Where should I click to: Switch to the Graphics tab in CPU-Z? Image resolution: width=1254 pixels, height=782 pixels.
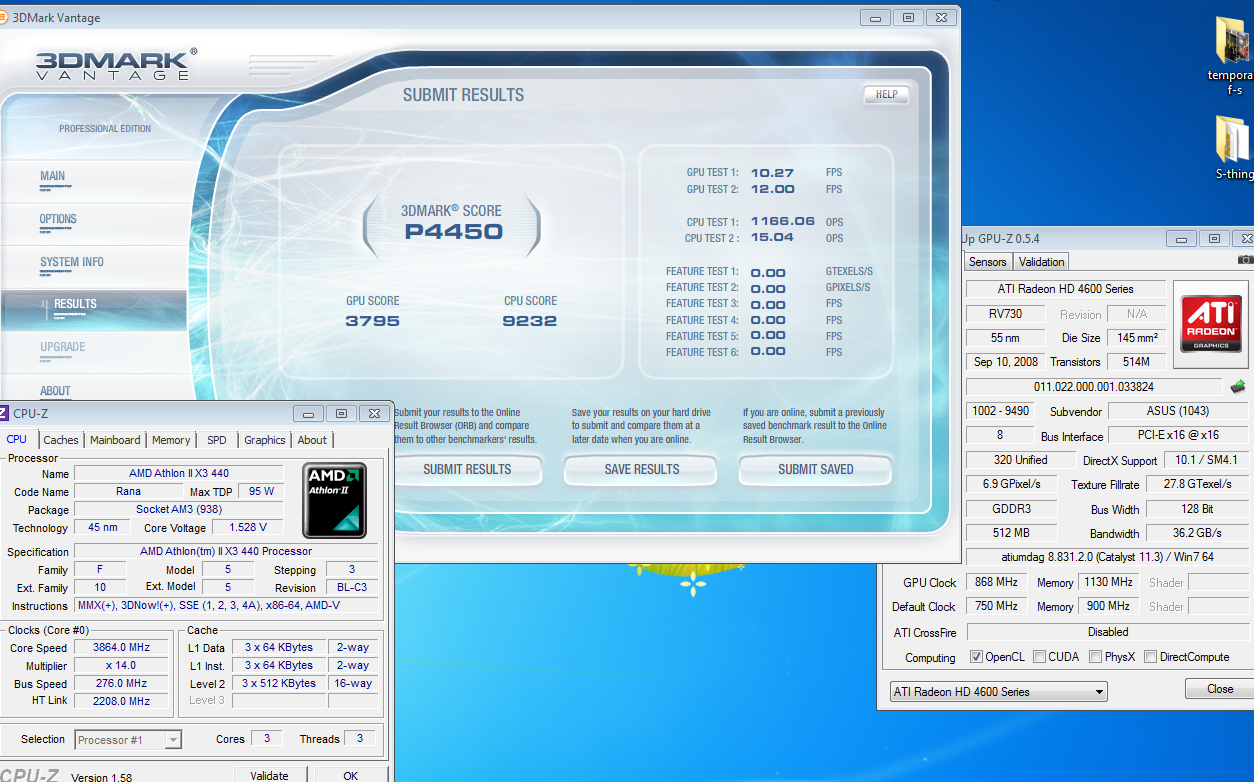point(265,440)
